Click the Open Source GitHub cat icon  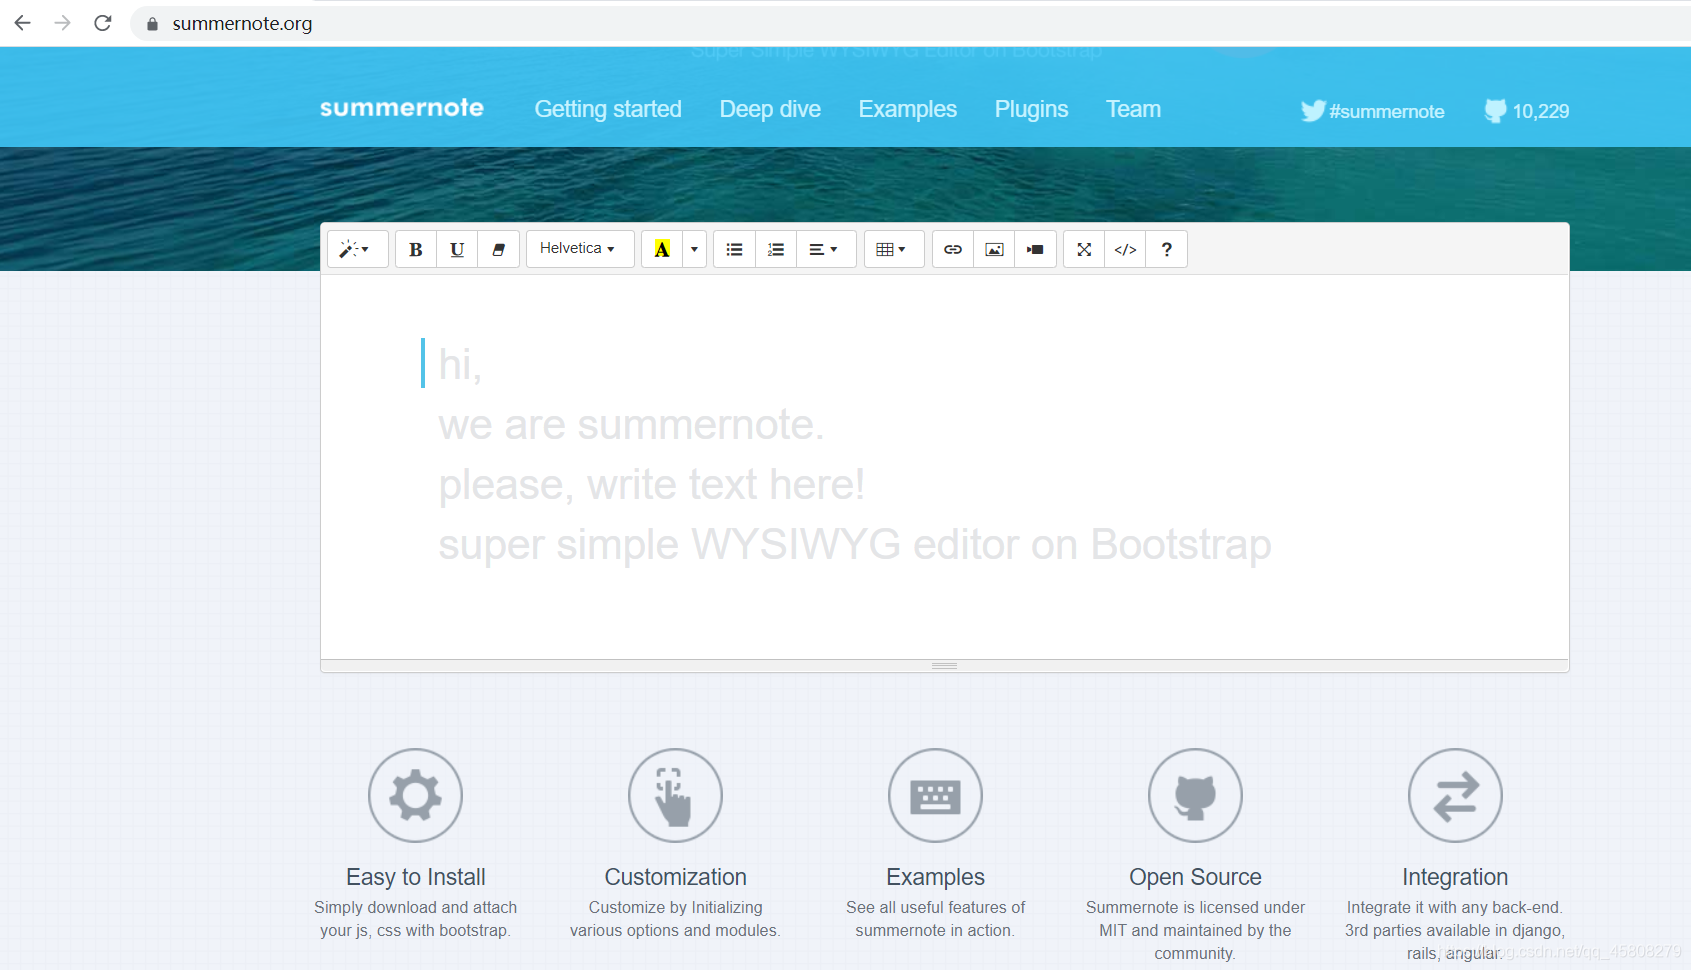pos(1195,795)
